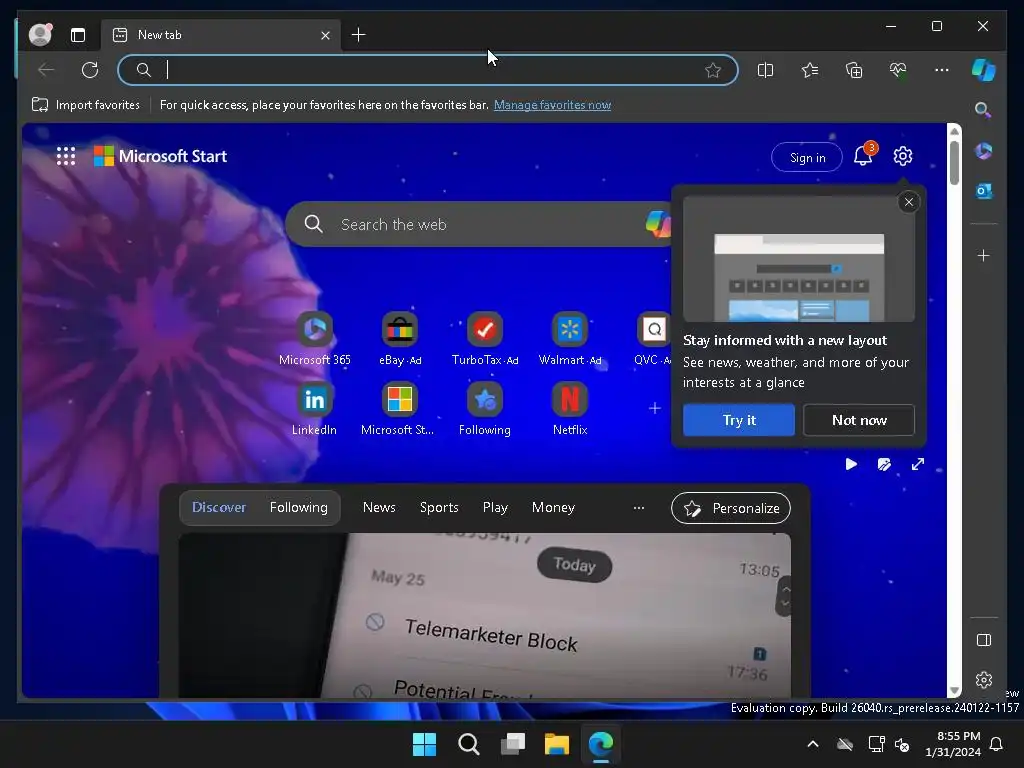Open the Microsoft Start app launcher grid
1024x768 pixels.
[66, 156]
